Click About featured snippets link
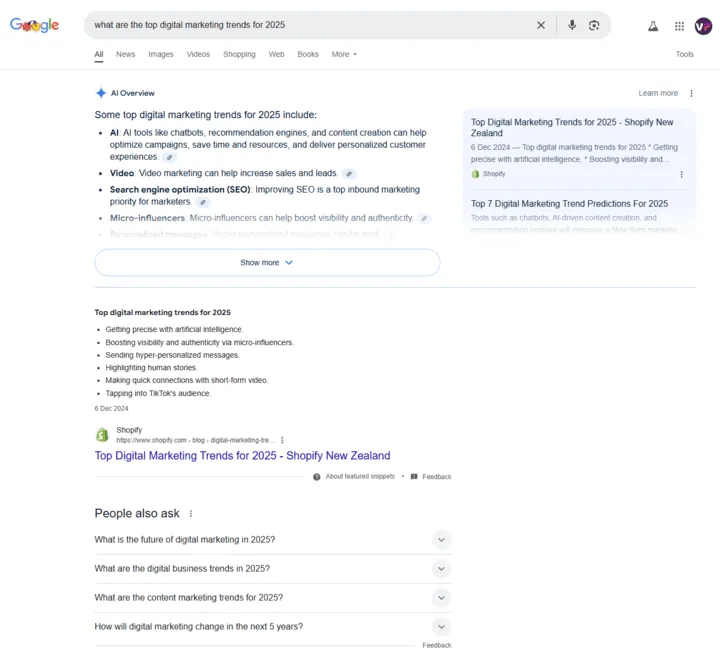Image resolution: width=720 pixels, height=658 pixels. 360,477
